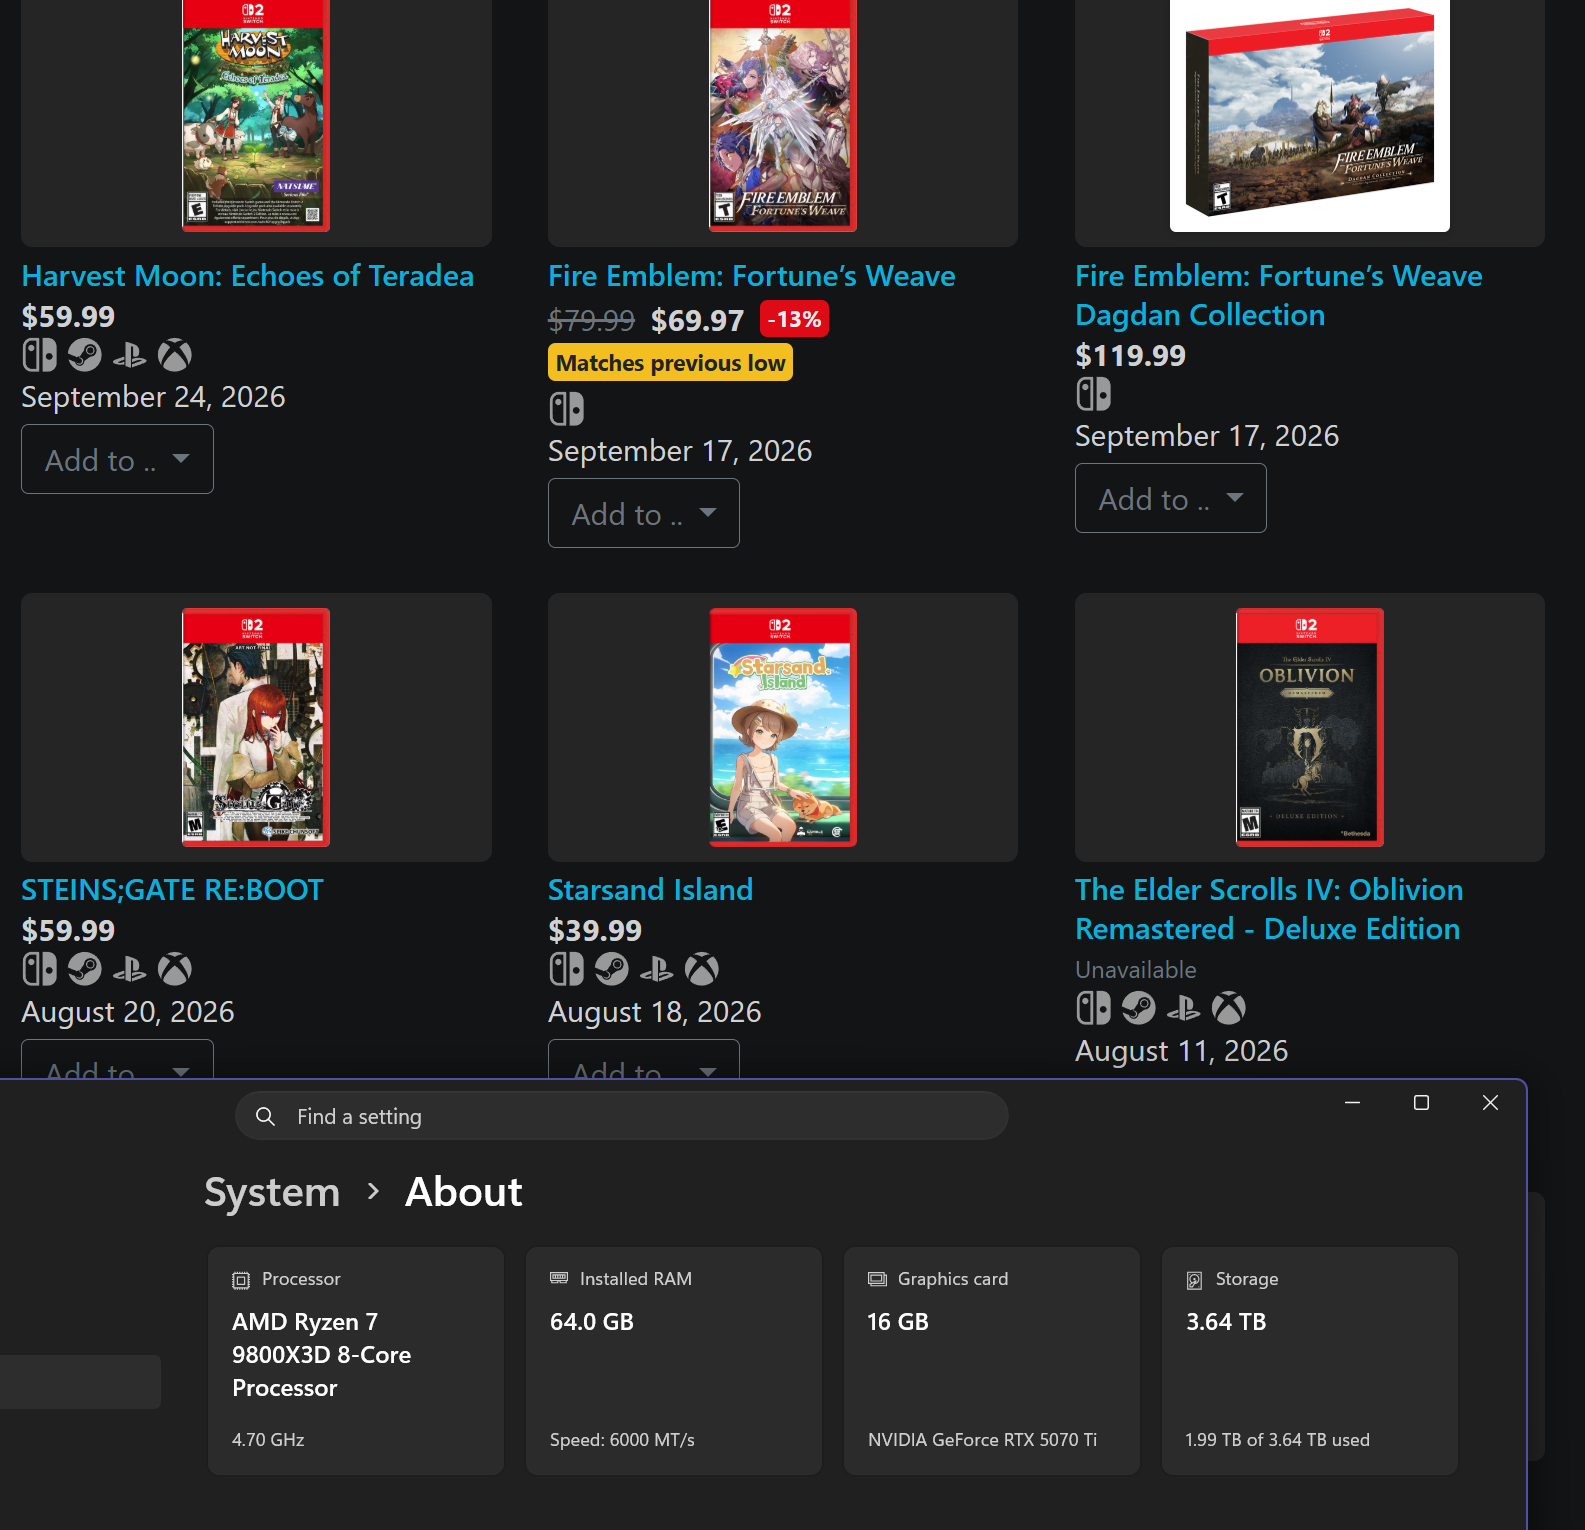
Task: Click PlayStation icon under Oblivion Remastered
Action: click(1184, 1008)
